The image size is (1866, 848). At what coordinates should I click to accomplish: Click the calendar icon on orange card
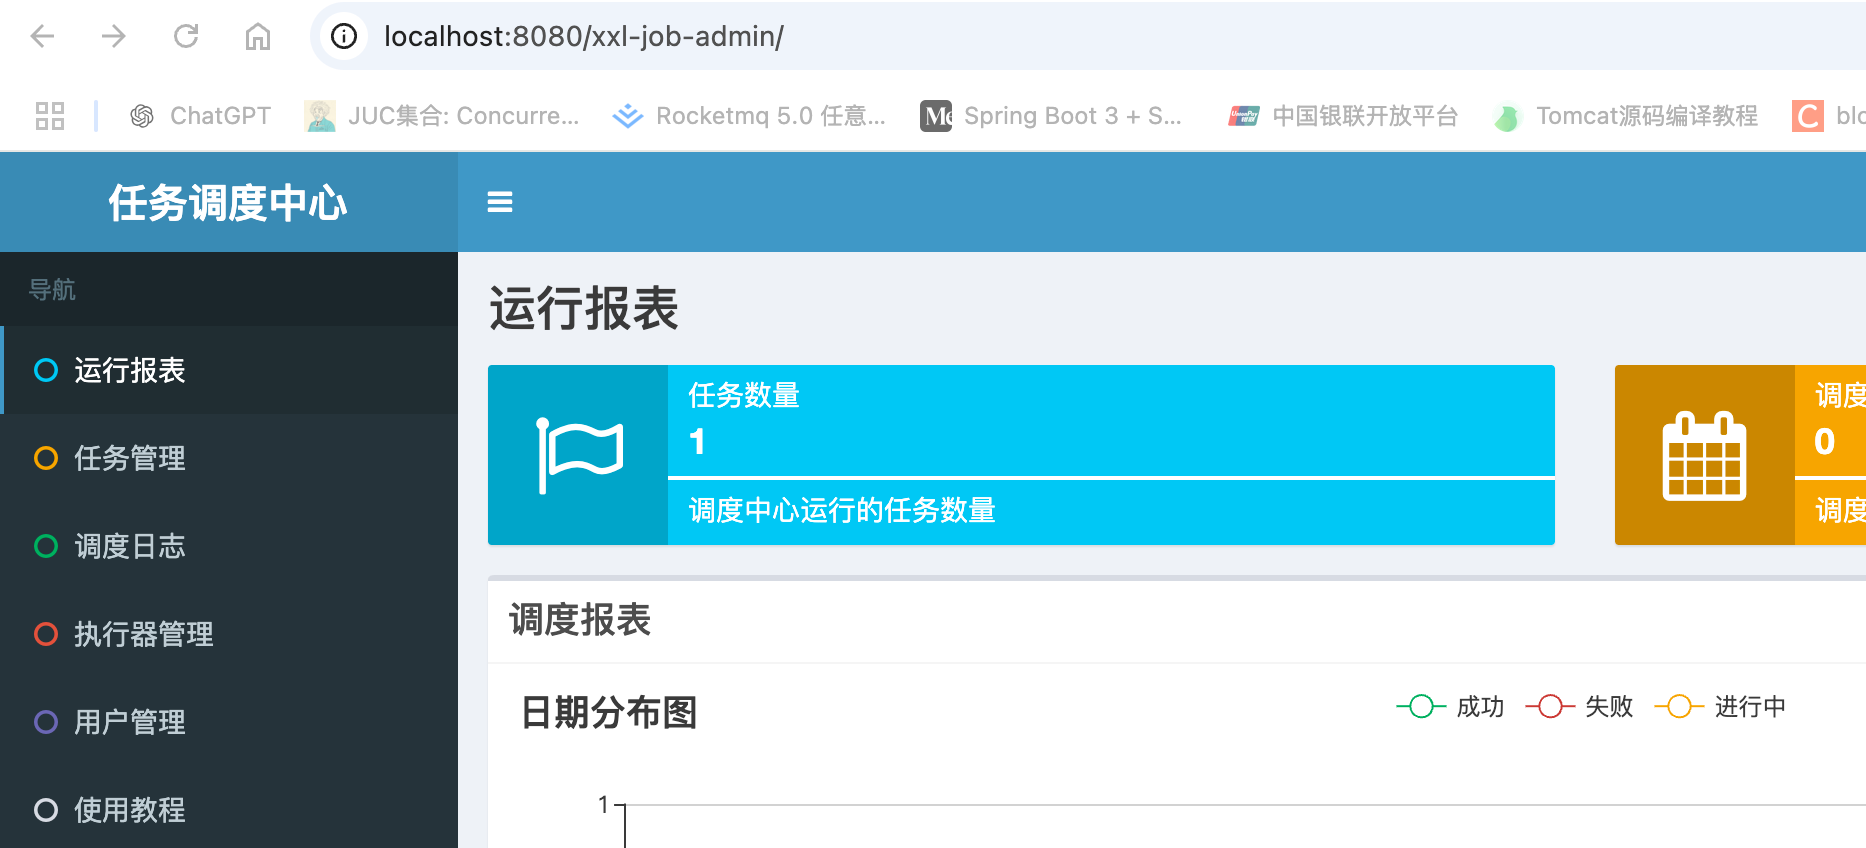[x=1704, y=455]
